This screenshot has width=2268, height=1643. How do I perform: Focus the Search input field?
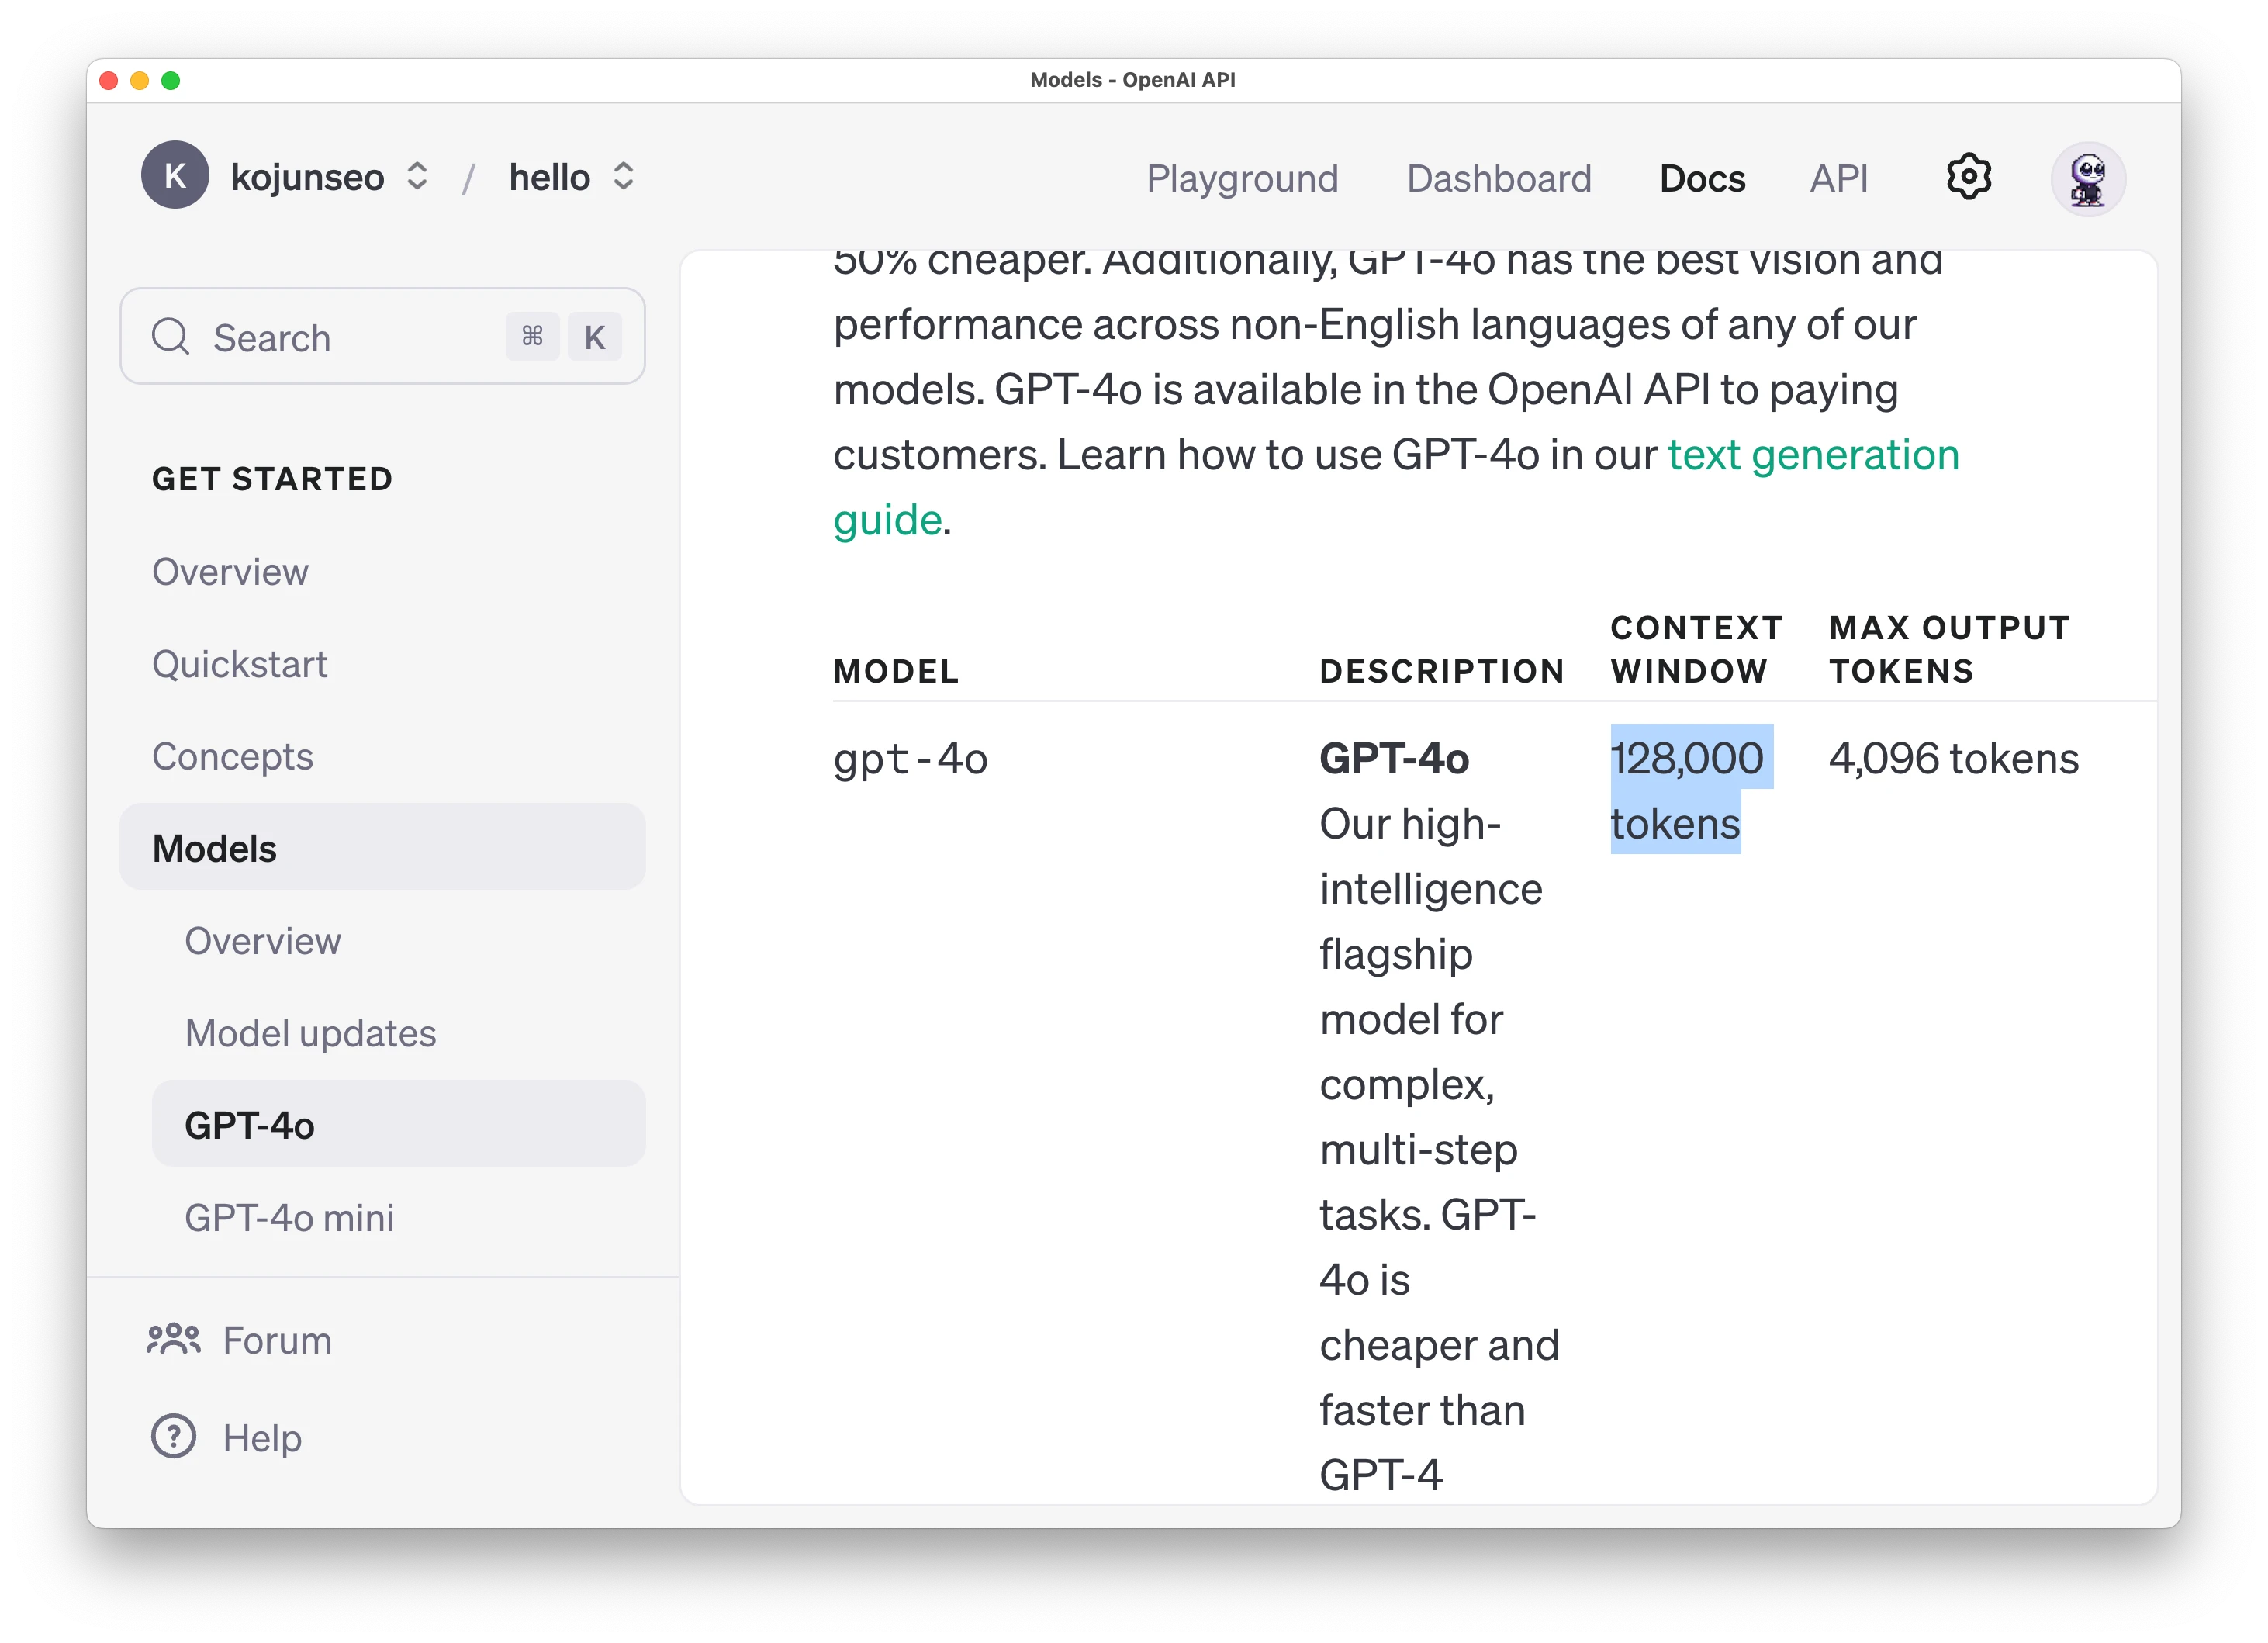click(382, 336)
